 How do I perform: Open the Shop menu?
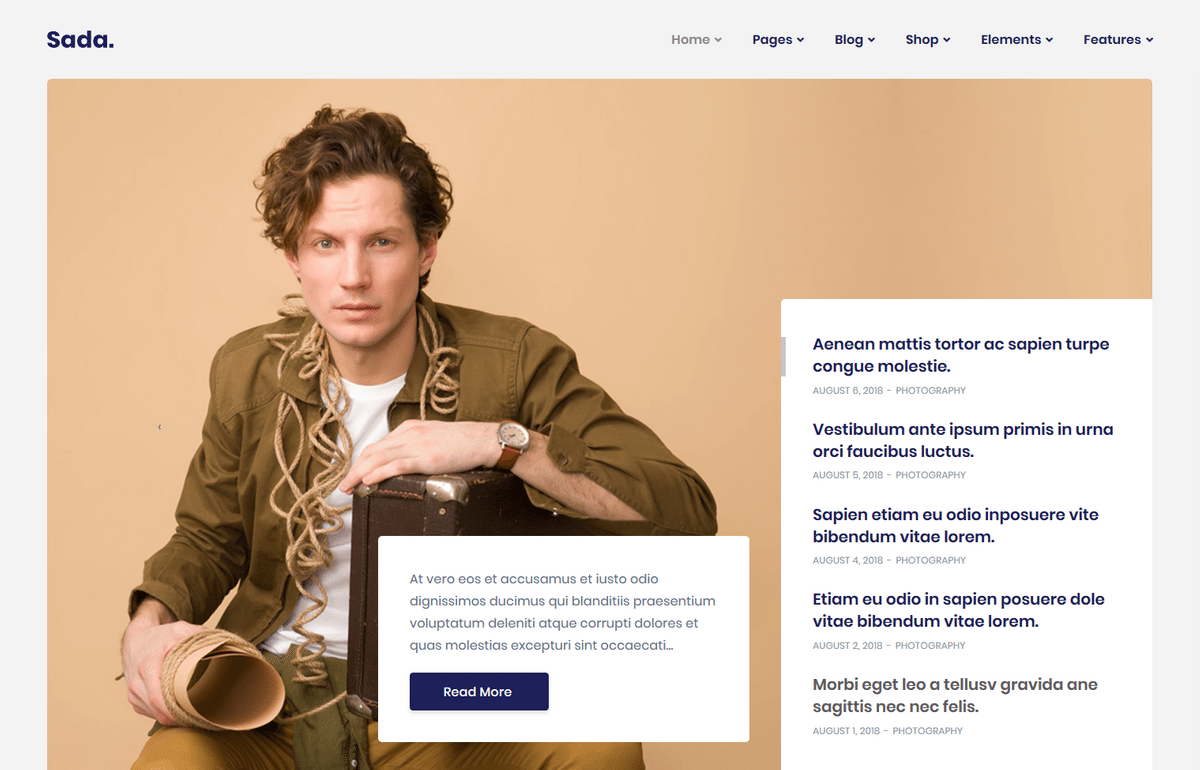coord(928,40)
